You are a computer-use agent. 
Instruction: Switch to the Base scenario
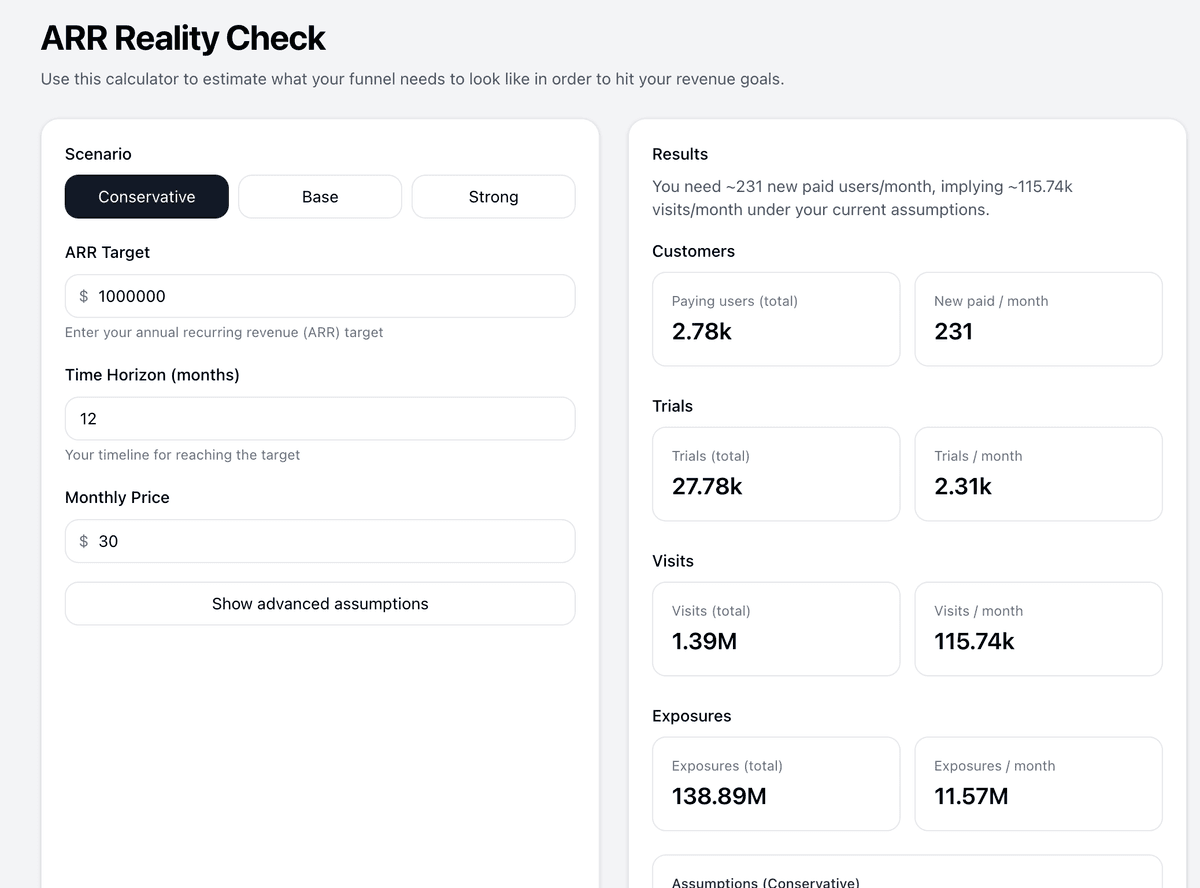point(319,196)
